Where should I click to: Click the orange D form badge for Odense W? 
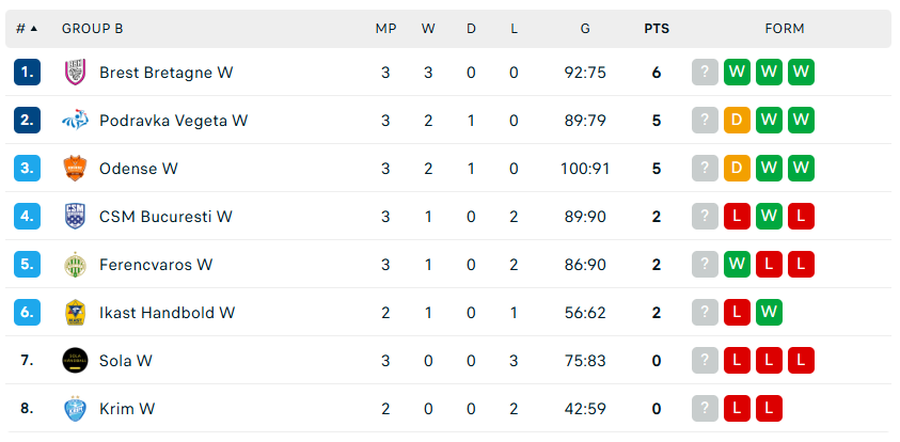pos(737,168)
